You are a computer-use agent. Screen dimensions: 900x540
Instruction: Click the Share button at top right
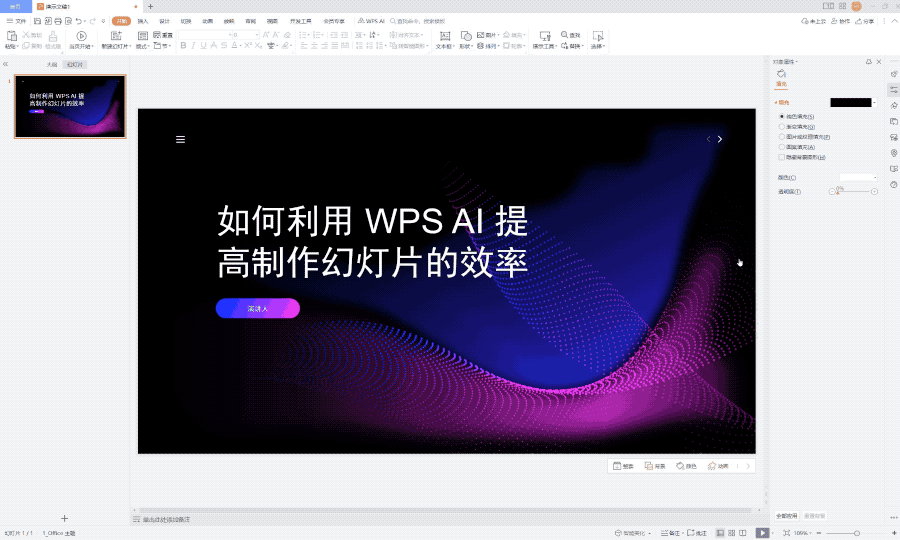(864, 21)
